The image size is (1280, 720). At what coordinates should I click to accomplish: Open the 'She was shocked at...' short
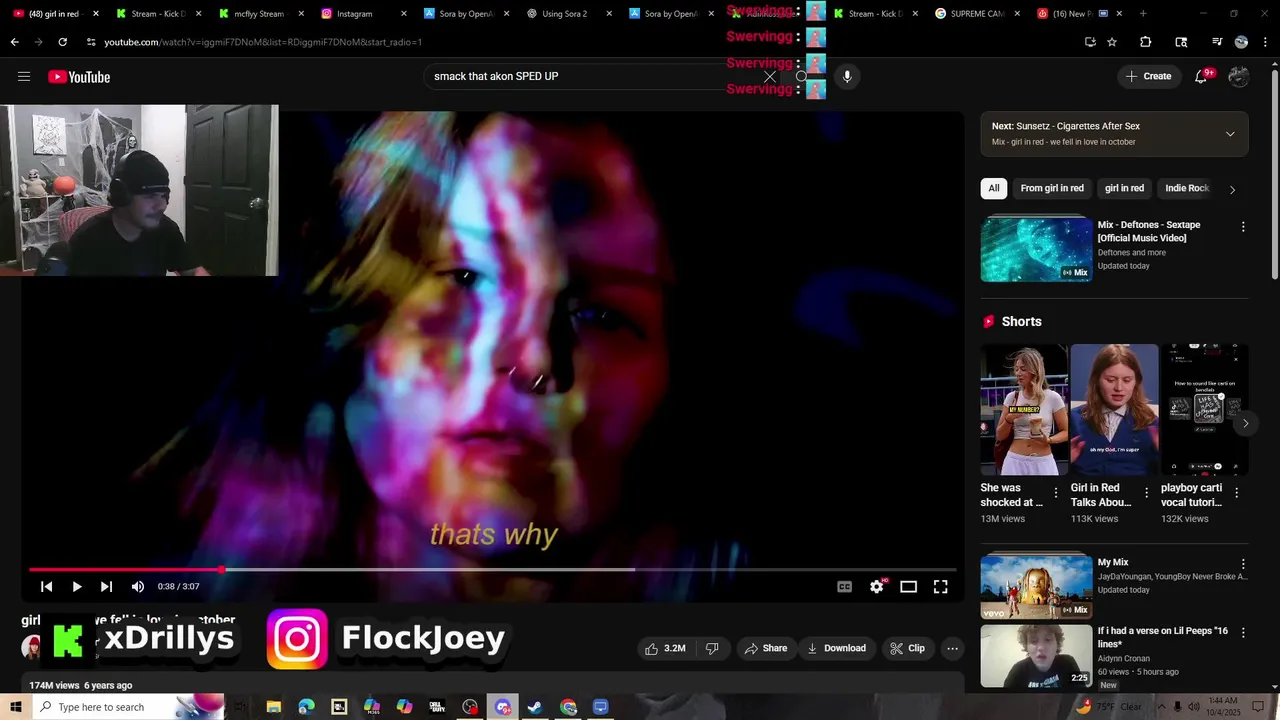click(1024, 410)
